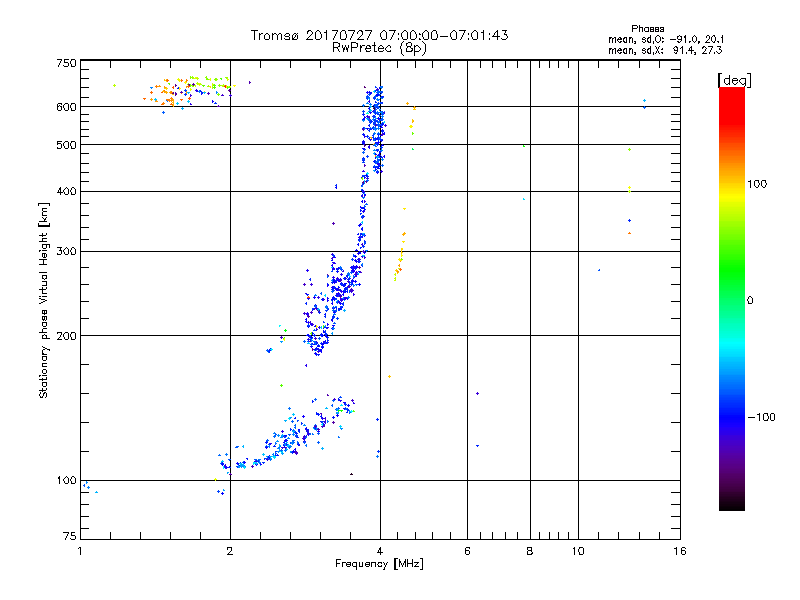Click the 'Frequency [MHz]' axis label
This screenshot has height=600, width=800.
pyautogui.click(x=379, y=564)
